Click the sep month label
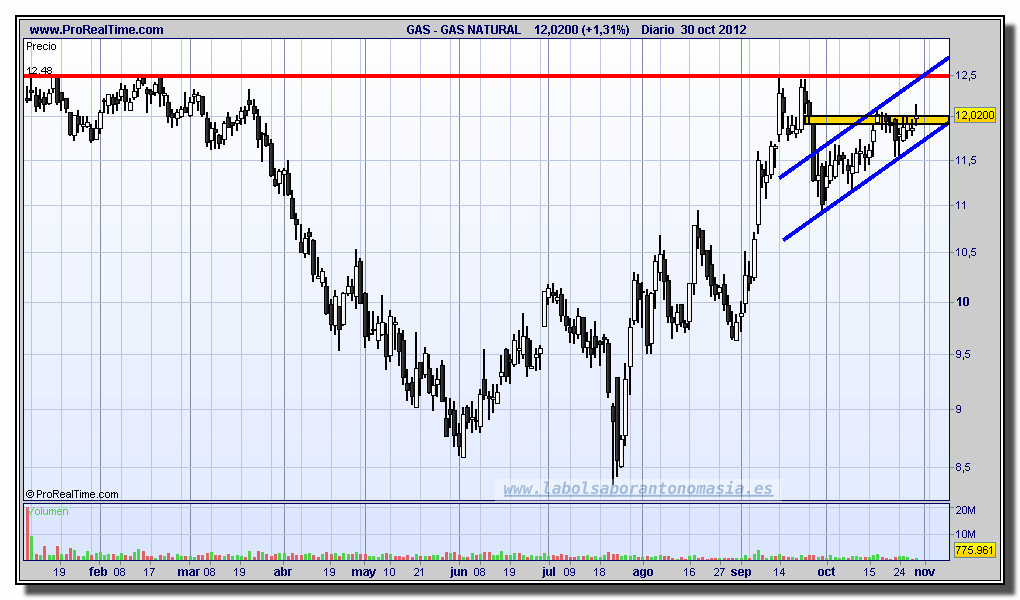 [741, 572]
